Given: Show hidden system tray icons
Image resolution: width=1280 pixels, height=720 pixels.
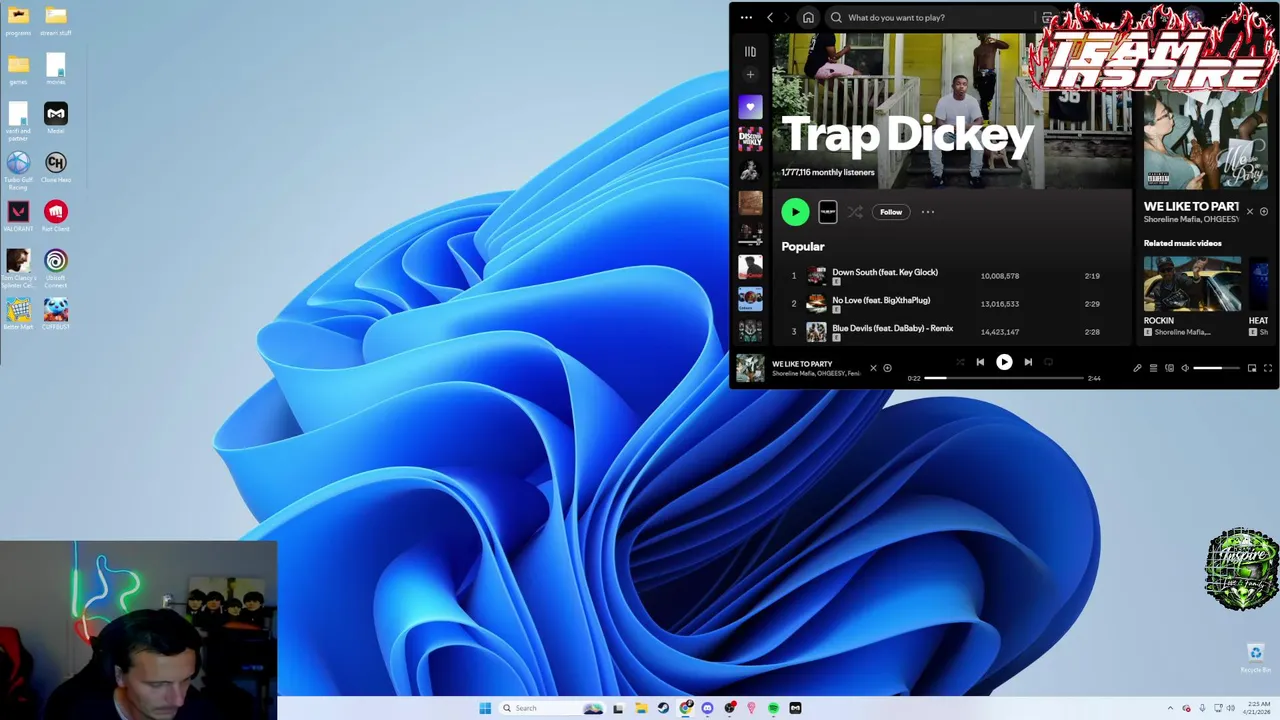Looking at the screenshot, I should (1171, 708).
